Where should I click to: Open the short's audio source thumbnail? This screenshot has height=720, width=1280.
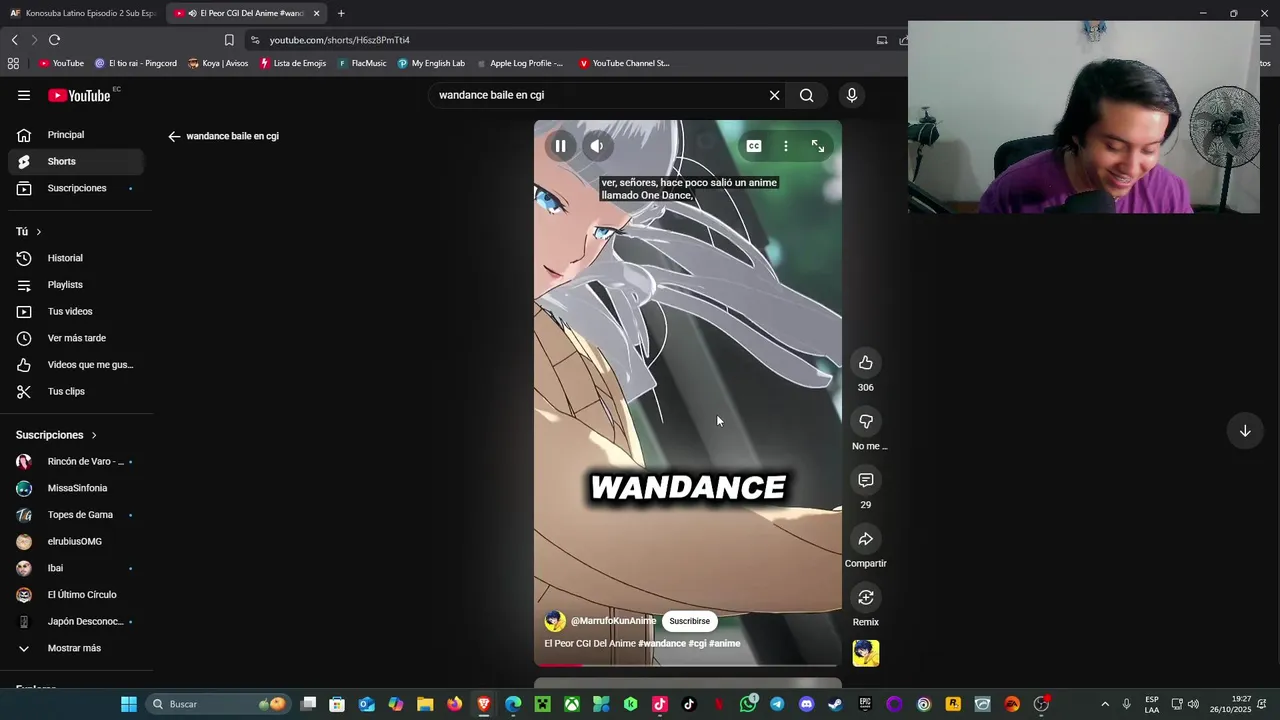pyautogui.click(x=866, y=653)
